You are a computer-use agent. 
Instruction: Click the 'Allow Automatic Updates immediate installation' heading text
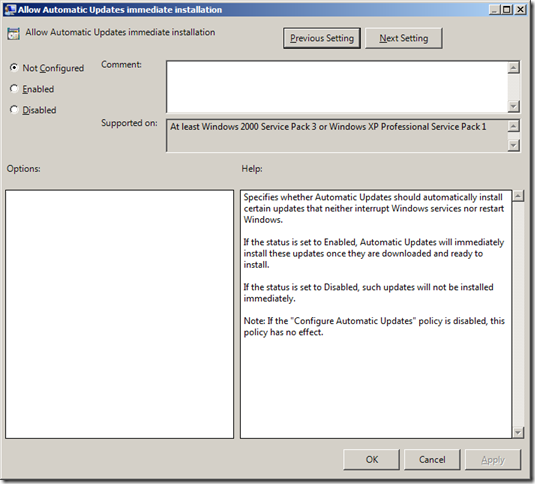pos(120,32)
